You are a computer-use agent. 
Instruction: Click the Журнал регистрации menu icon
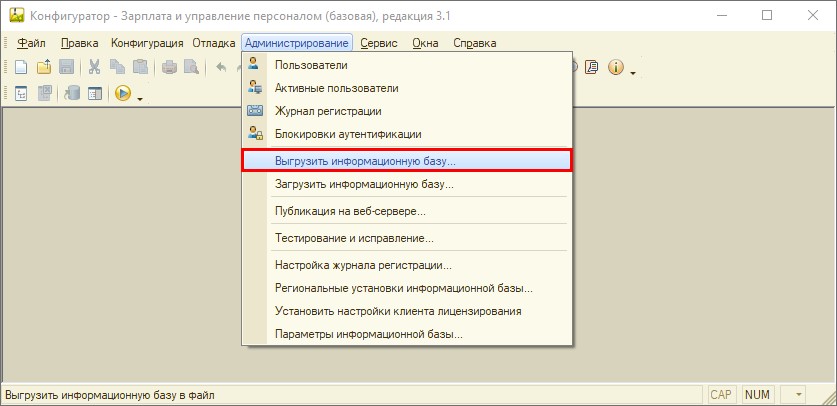tap(255, 111)
